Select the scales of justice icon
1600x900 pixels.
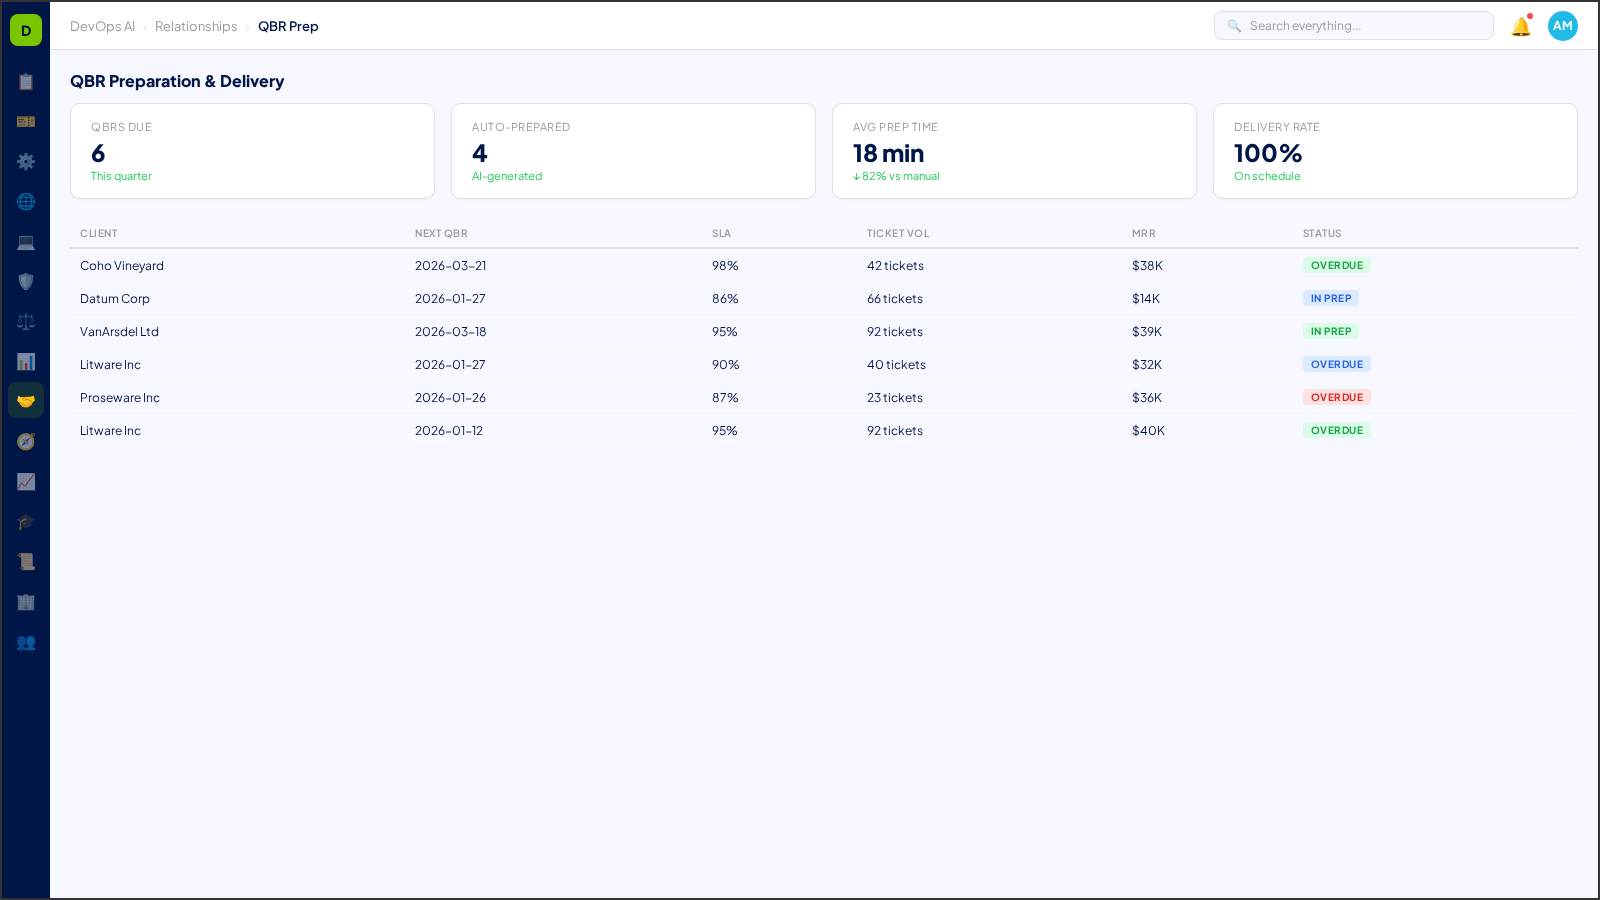point(26,321)
